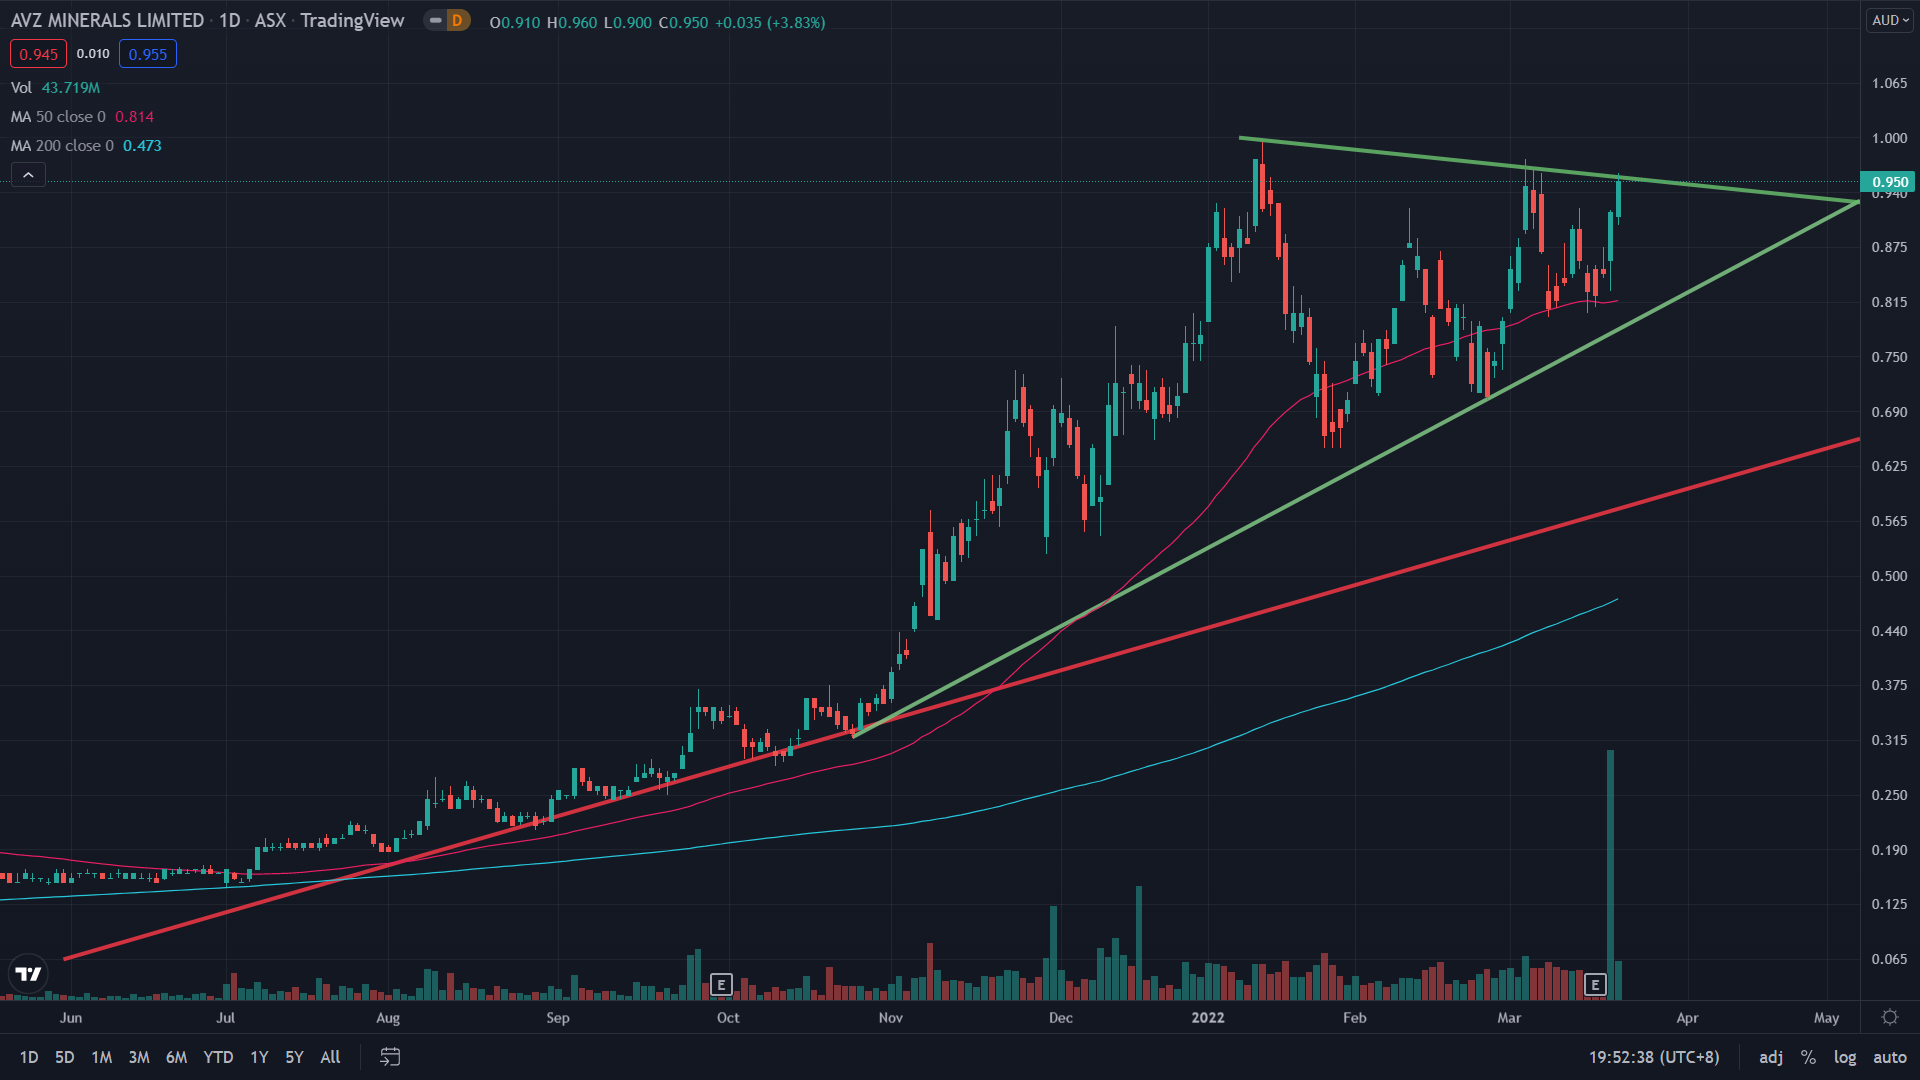Image resolution: width=1920 pixels, height=1080 pixels.
Task: Click the TradingView logo icon
Action: [28, 973]
